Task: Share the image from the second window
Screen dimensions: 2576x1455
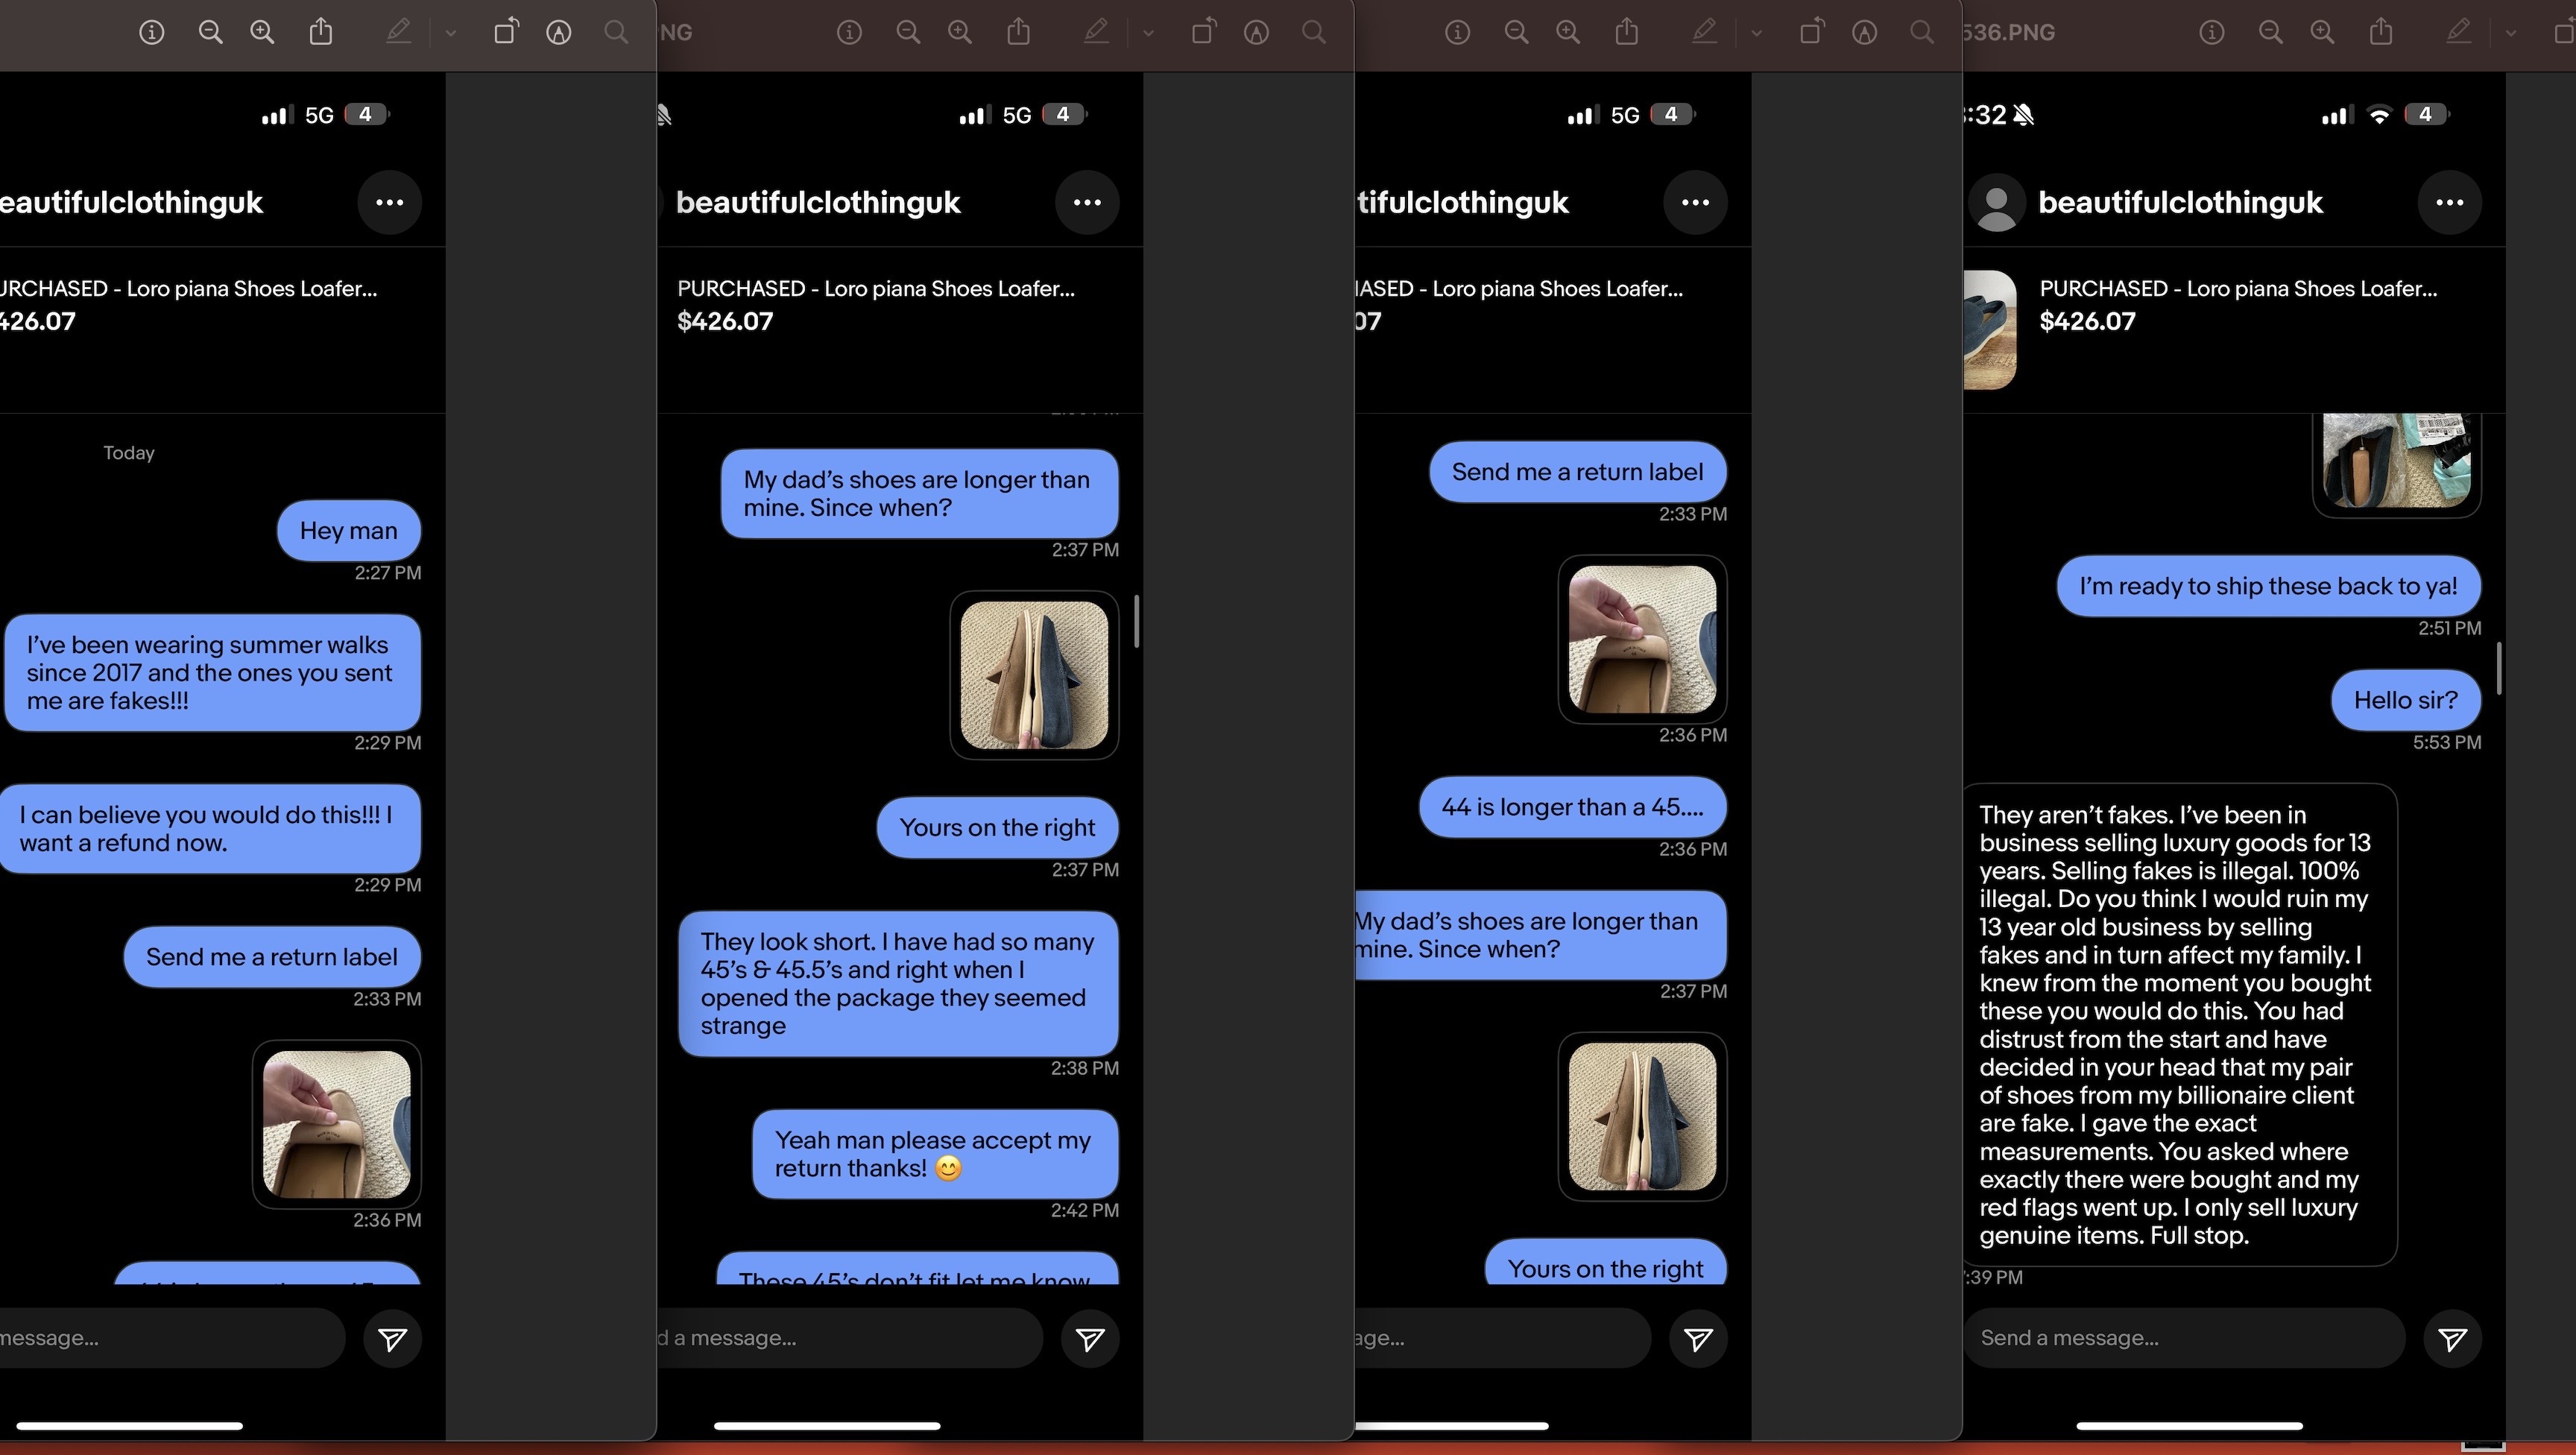Action: [1018, 32]
